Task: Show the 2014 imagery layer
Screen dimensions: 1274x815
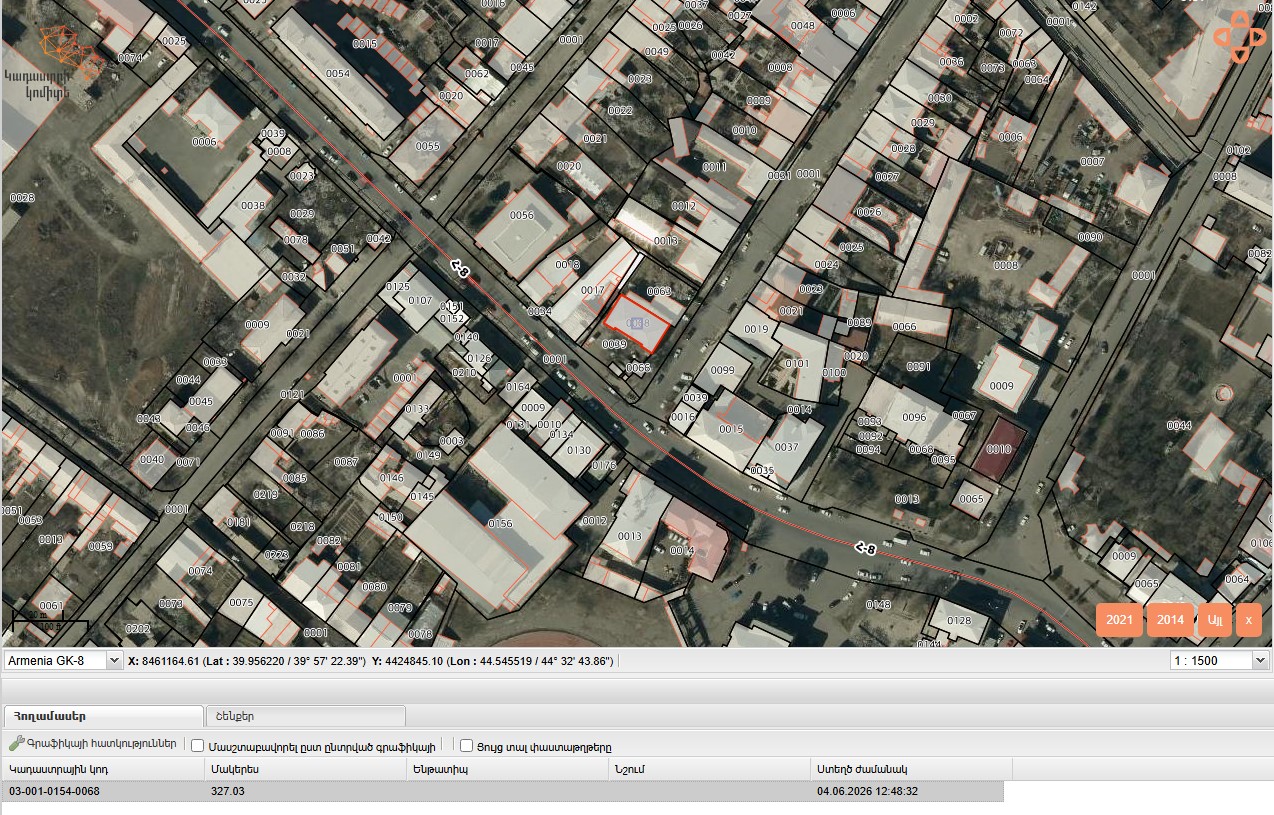Action: pos(1170,620)
